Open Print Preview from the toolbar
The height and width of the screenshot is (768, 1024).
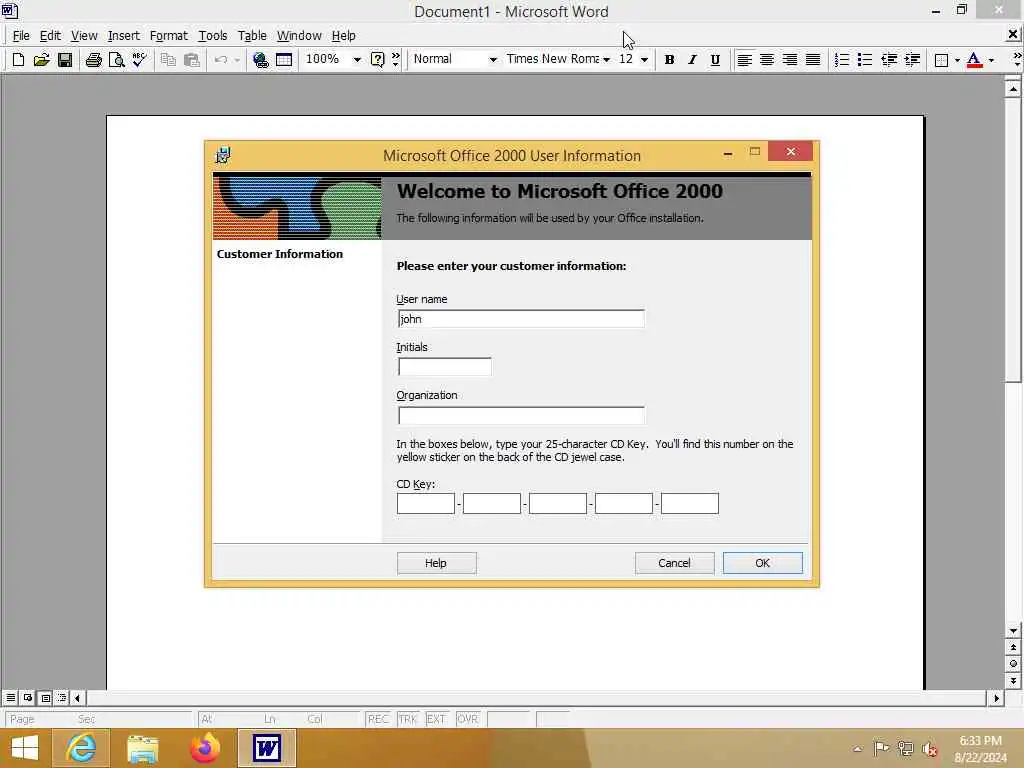coord(116,60)
